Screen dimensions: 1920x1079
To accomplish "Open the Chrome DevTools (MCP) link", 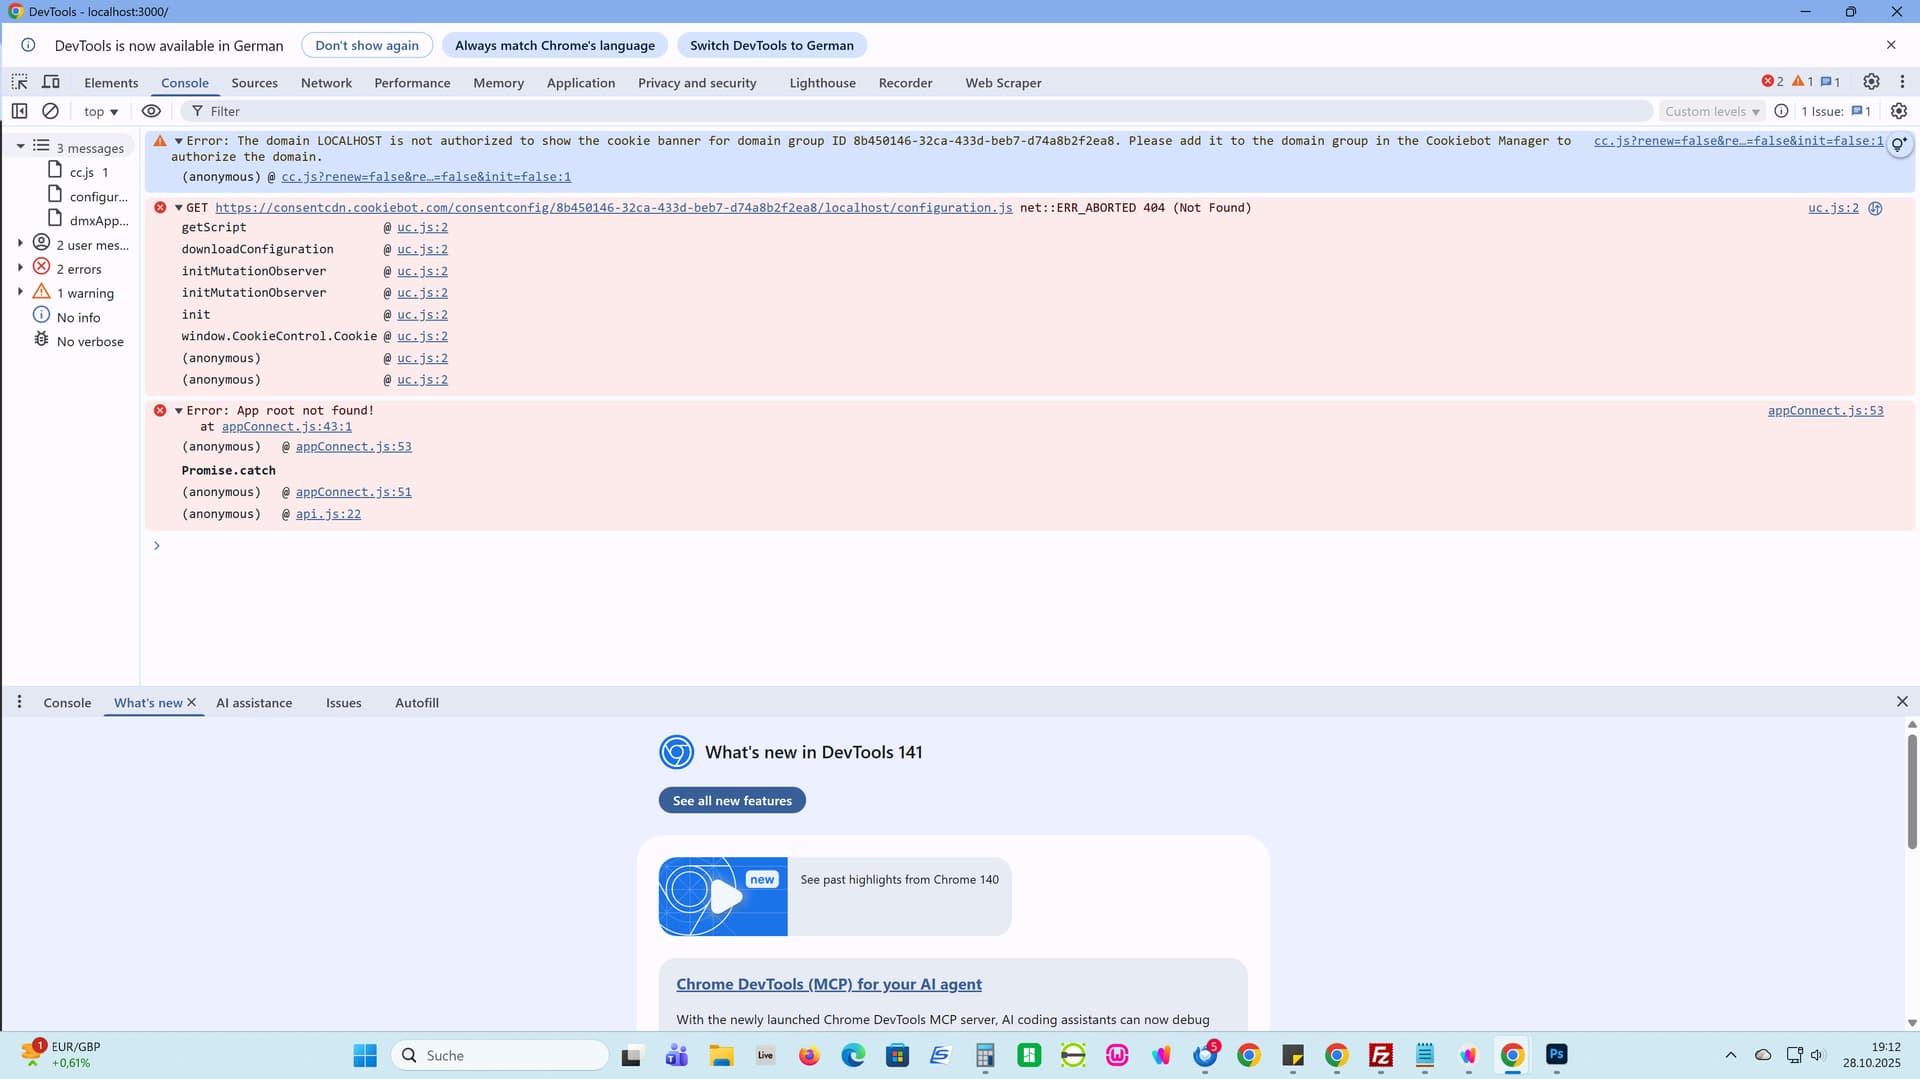I will tap(828, 984).
